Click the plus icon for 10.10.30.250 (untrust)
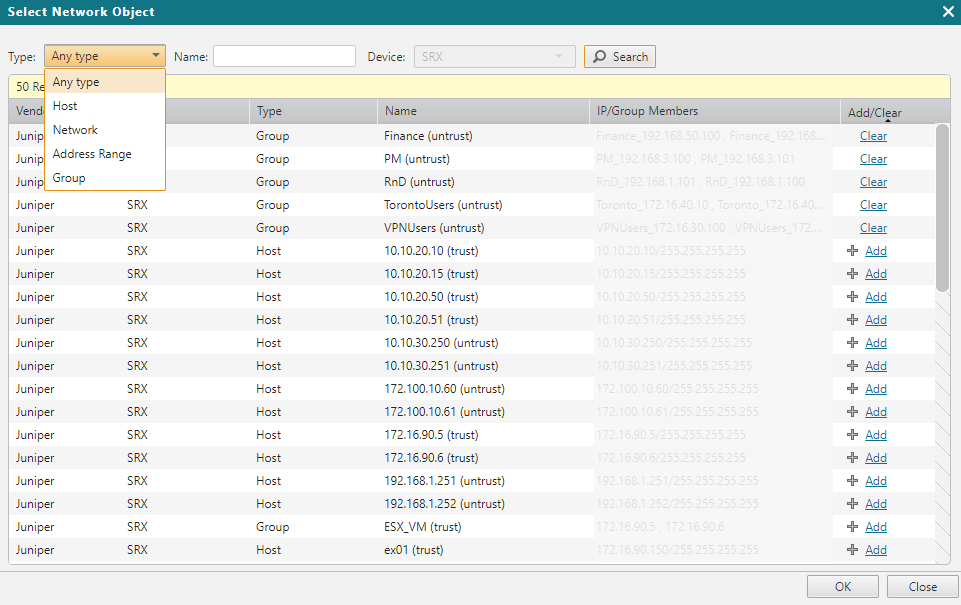Screen dimensions: 961x605 [852, 343]
